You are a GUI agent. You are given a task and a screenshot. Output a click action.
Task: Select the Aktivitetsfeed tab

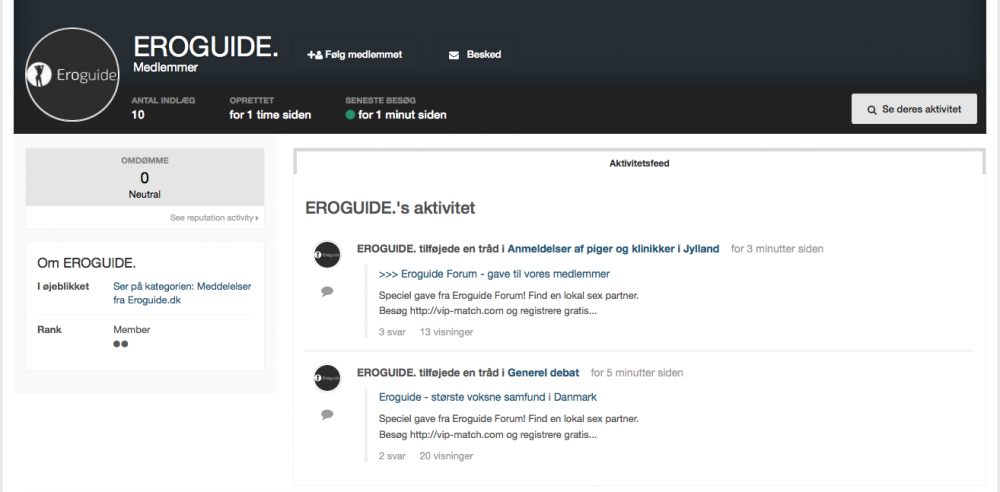click(x=639, y=163)
